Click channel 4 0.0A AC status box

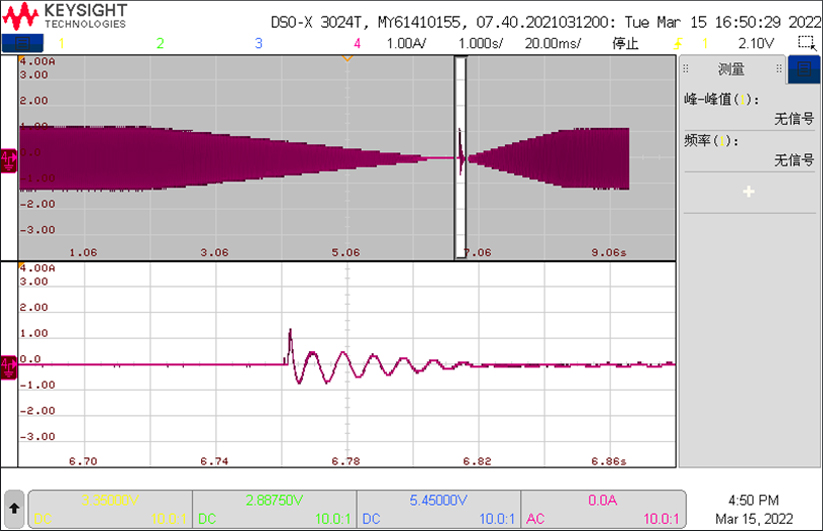click(604, 509)
